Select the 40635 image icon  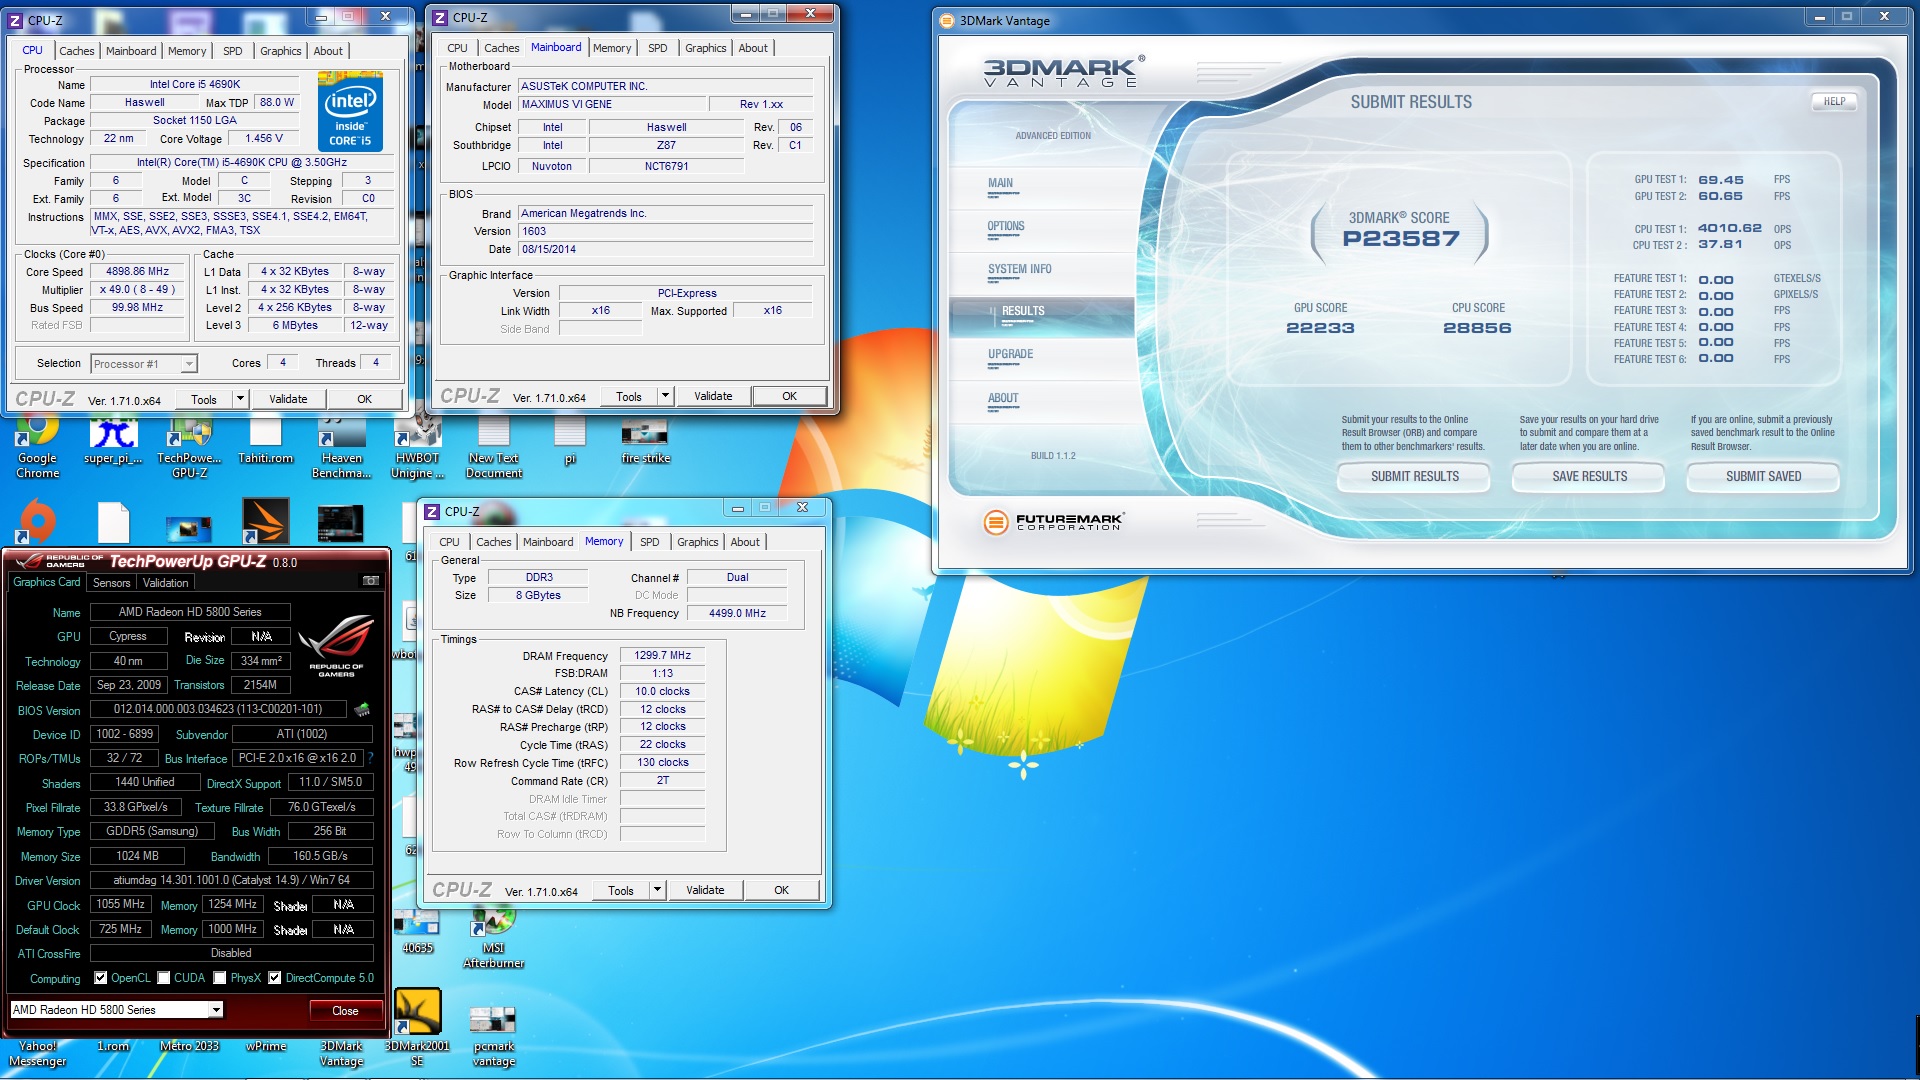coord(417,932)
